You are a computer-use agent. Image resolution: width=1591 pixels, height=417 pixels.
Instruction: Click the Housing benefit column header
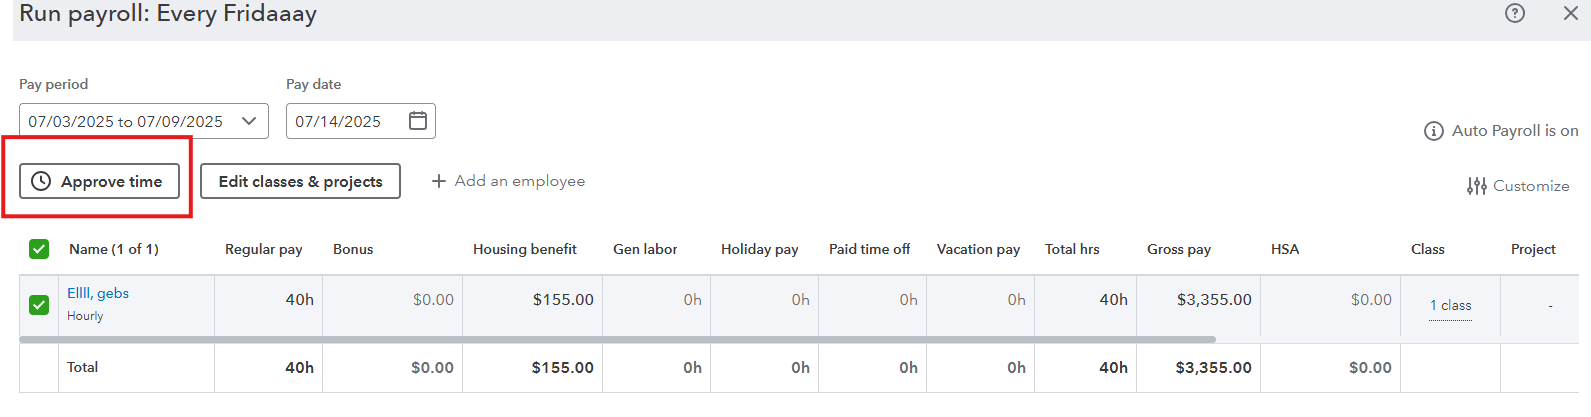pyautogui.click(x=525, y=249)
